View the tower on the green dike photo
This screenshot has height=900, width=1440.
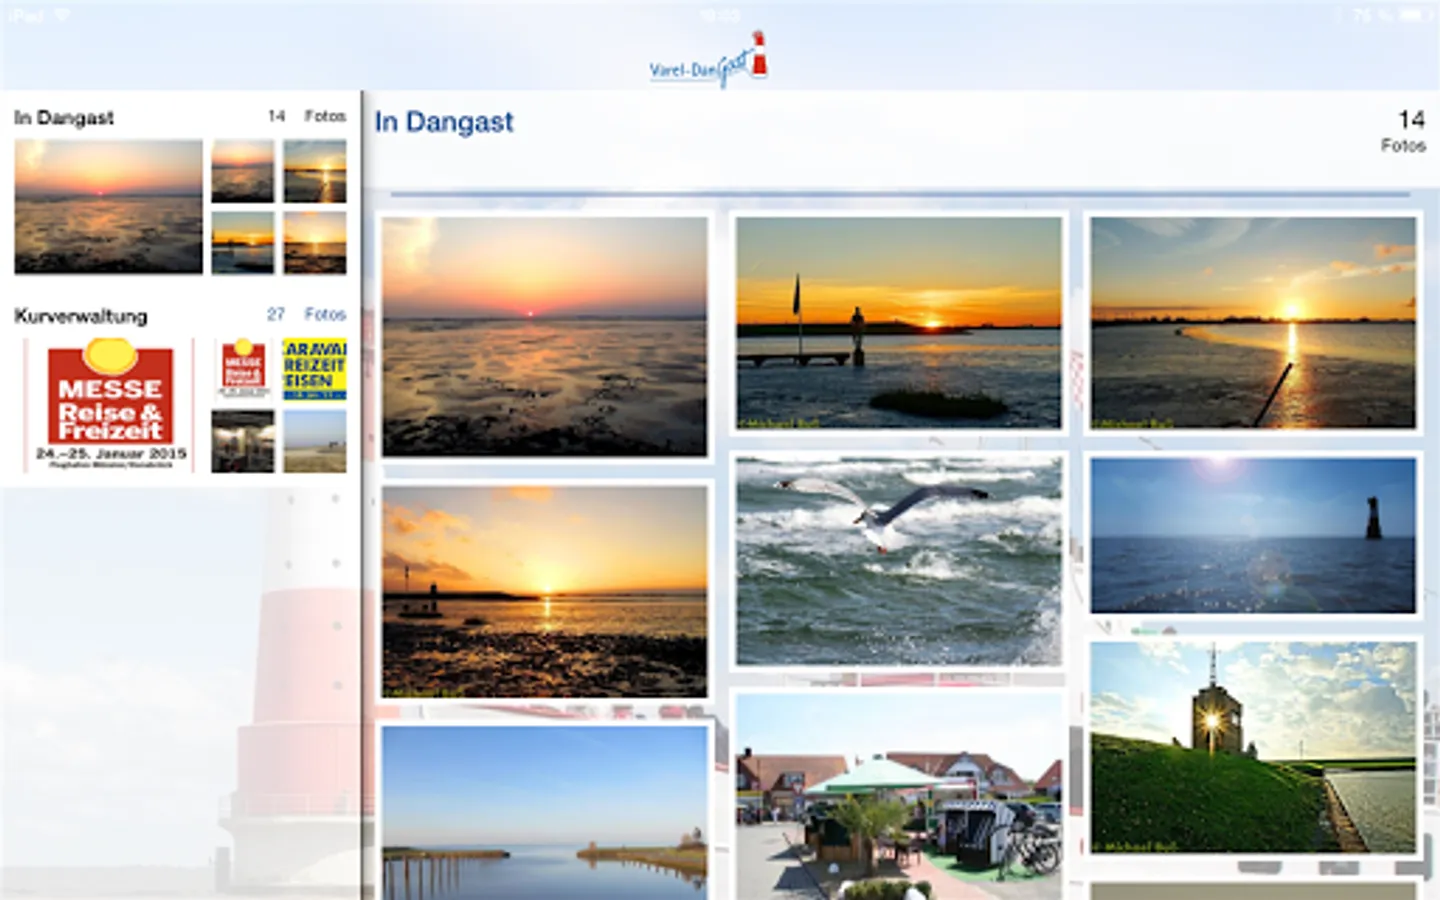click(x=1253, y=747)
